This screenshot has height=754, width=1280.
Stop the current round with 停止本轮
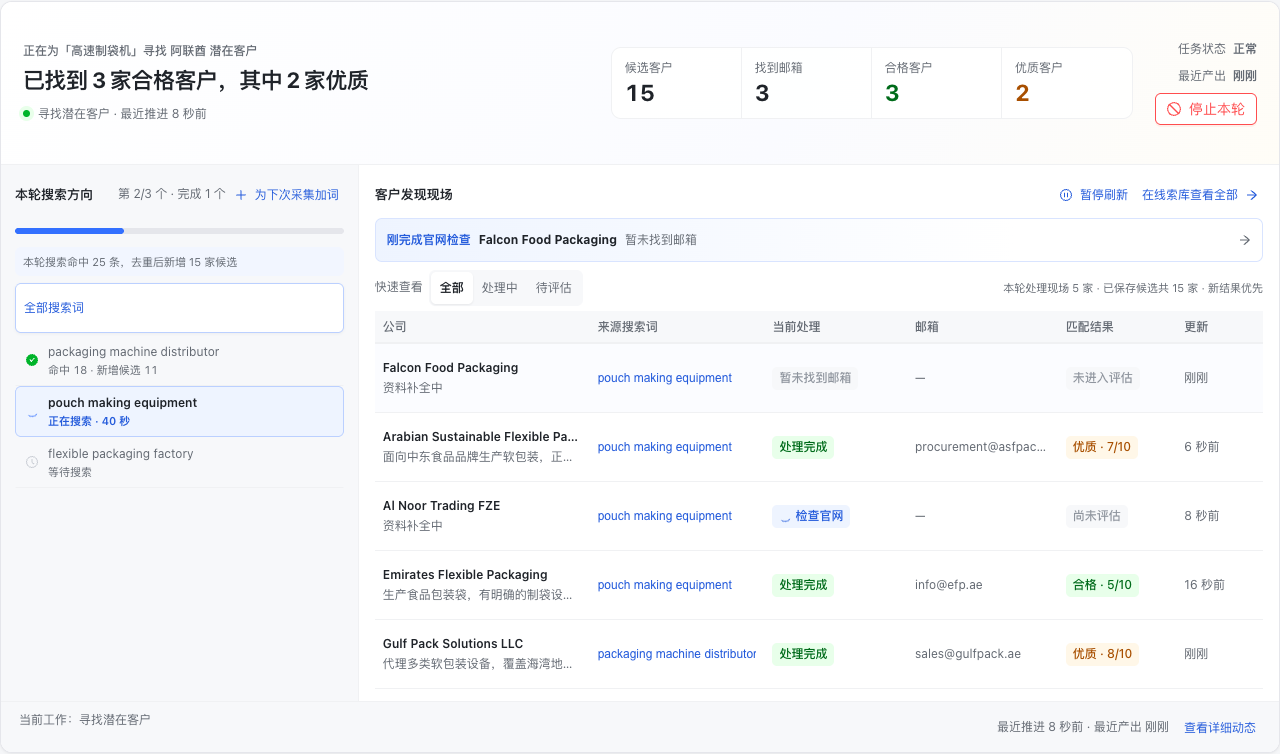1206,109
